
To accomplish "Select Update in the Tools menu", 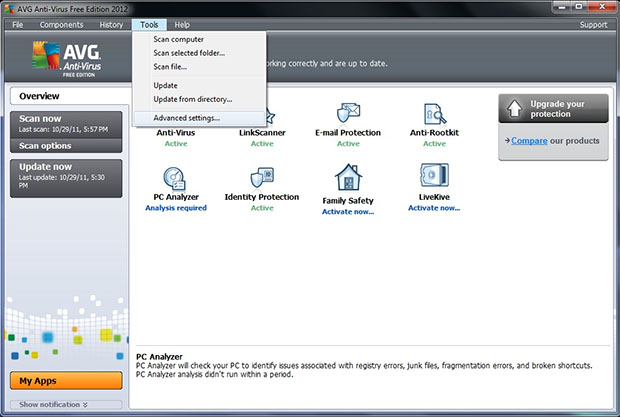I will tap(199, 85).
